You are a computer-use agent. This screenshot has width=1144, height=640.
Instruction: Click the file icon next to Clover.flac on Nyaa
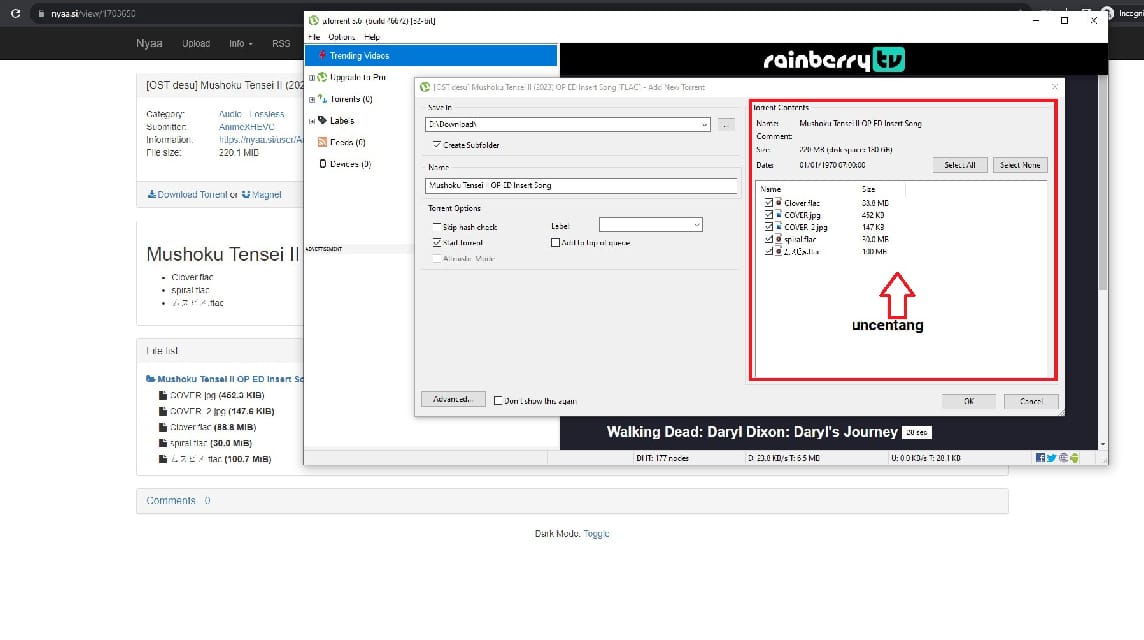(x=163, y=428)
